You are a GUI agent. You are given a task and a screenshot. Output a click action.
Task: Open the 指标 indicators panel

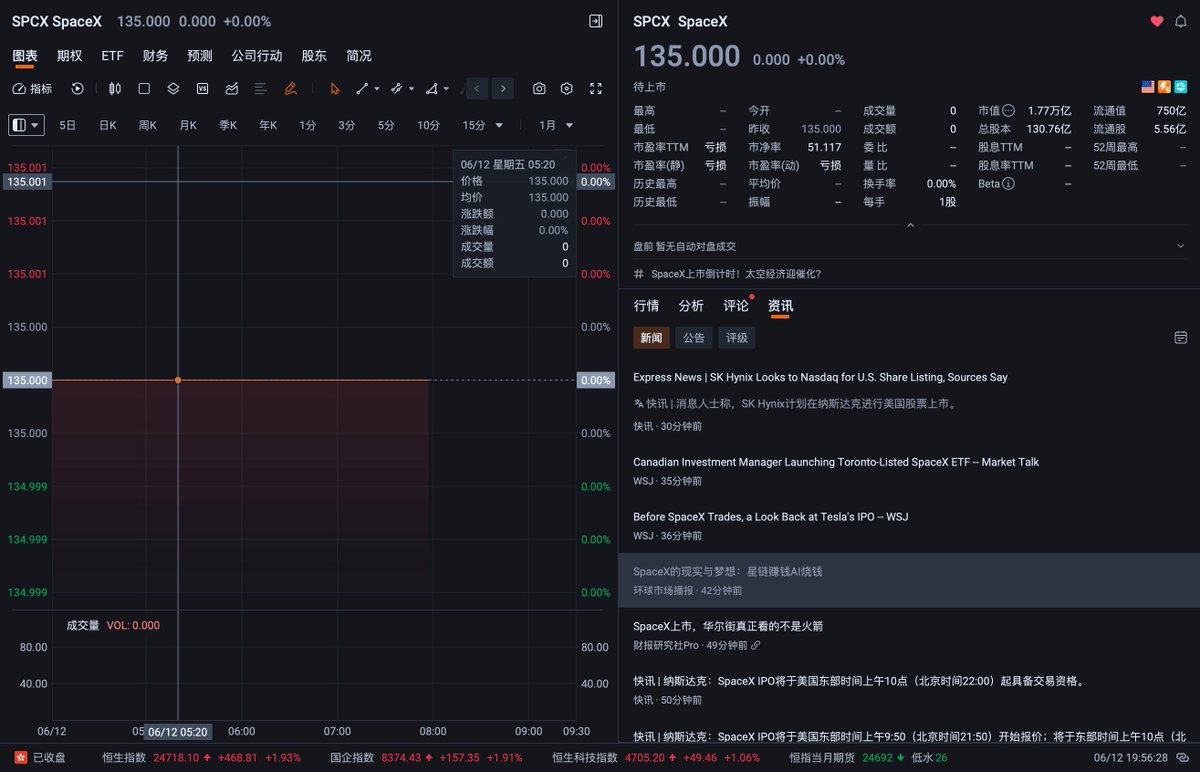(32, 89)
